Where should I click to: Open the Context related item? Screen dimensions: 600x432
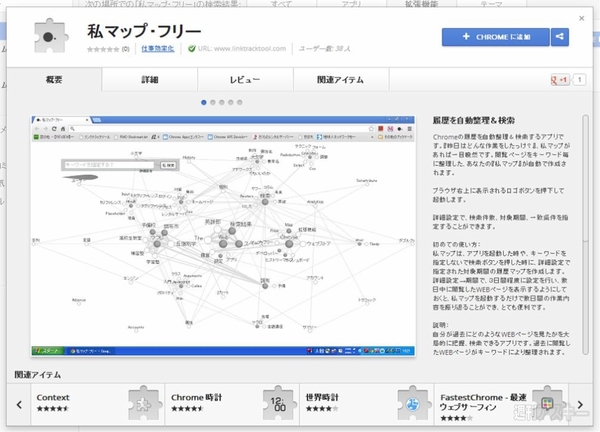coord(98,404)
